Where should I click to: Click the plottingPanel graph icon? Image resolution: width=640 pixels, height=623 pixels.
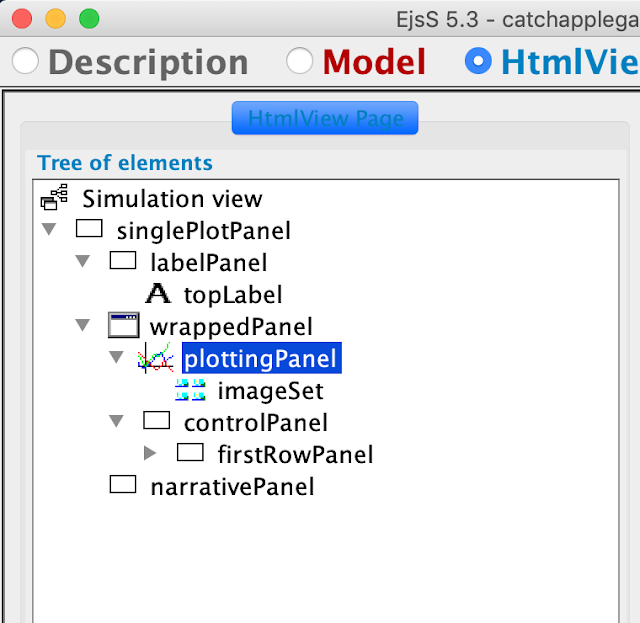coord(155,358)
